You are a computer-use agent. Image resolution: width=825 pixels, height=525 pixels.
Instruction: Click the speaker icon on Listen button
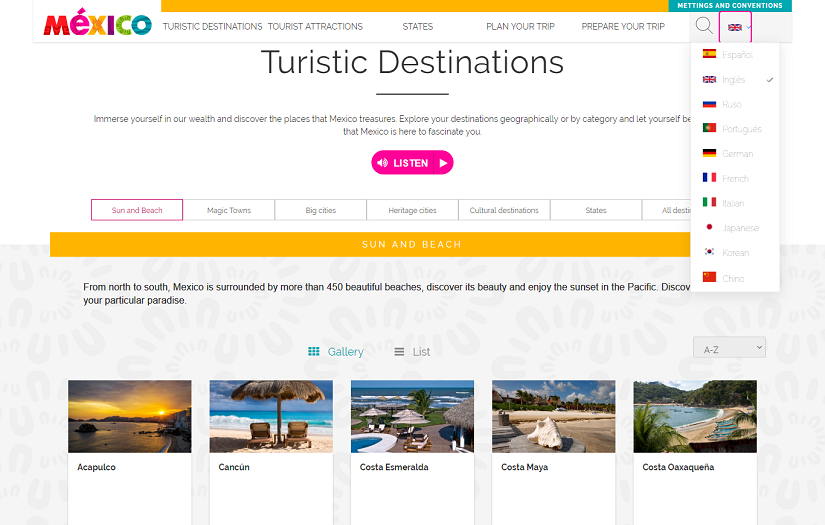[x=383, y=163]
